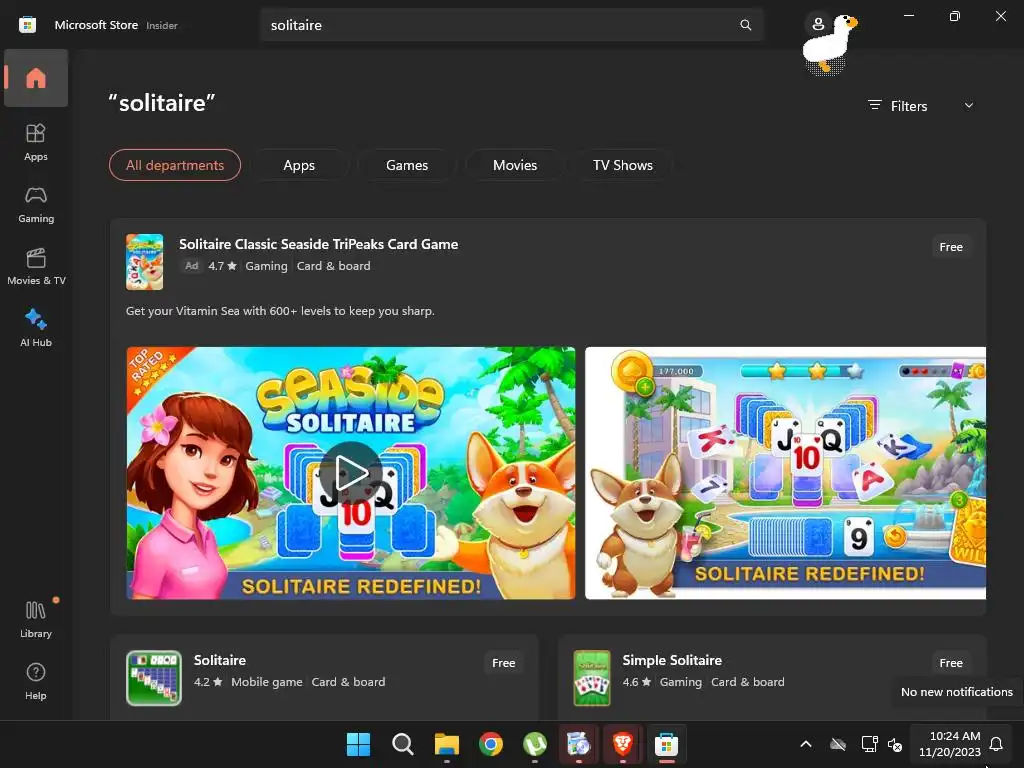The height and width of the screenshot is (768, 1024).
Task: Open Brave browser from the taskbar
Action: [x=623, y=744]
